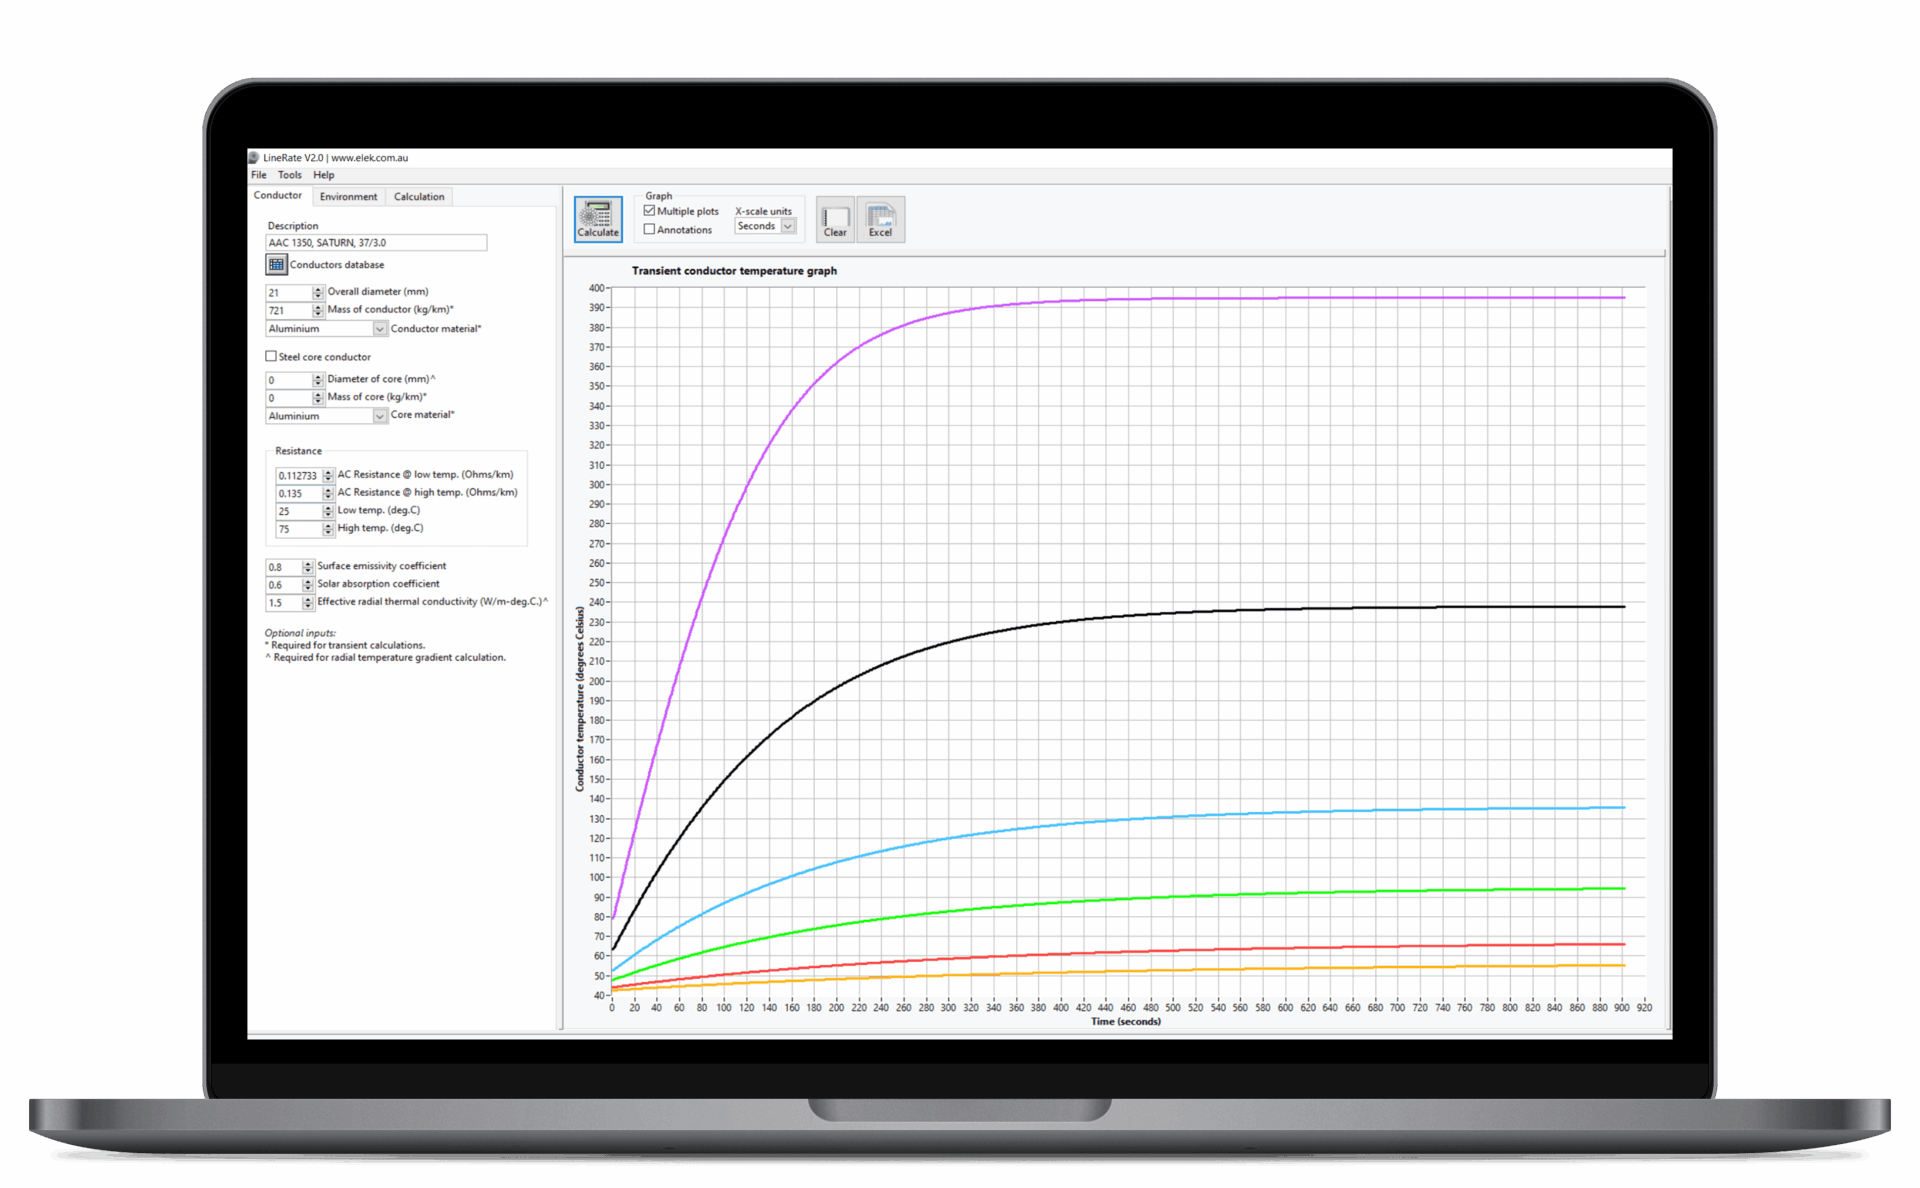Click the Surface emissivity coefficient spinner arrows
The image size is (1920, 1188).
pyautogui.click(x=308, y=567)
